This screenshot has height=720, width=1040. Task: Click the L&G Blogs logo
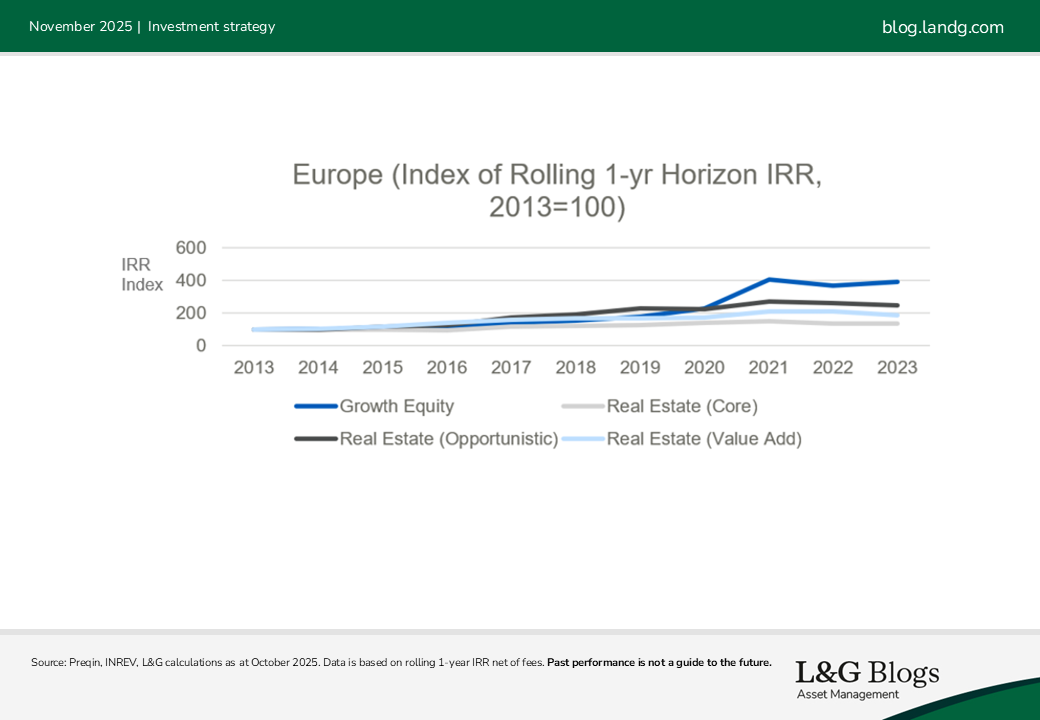867,679
